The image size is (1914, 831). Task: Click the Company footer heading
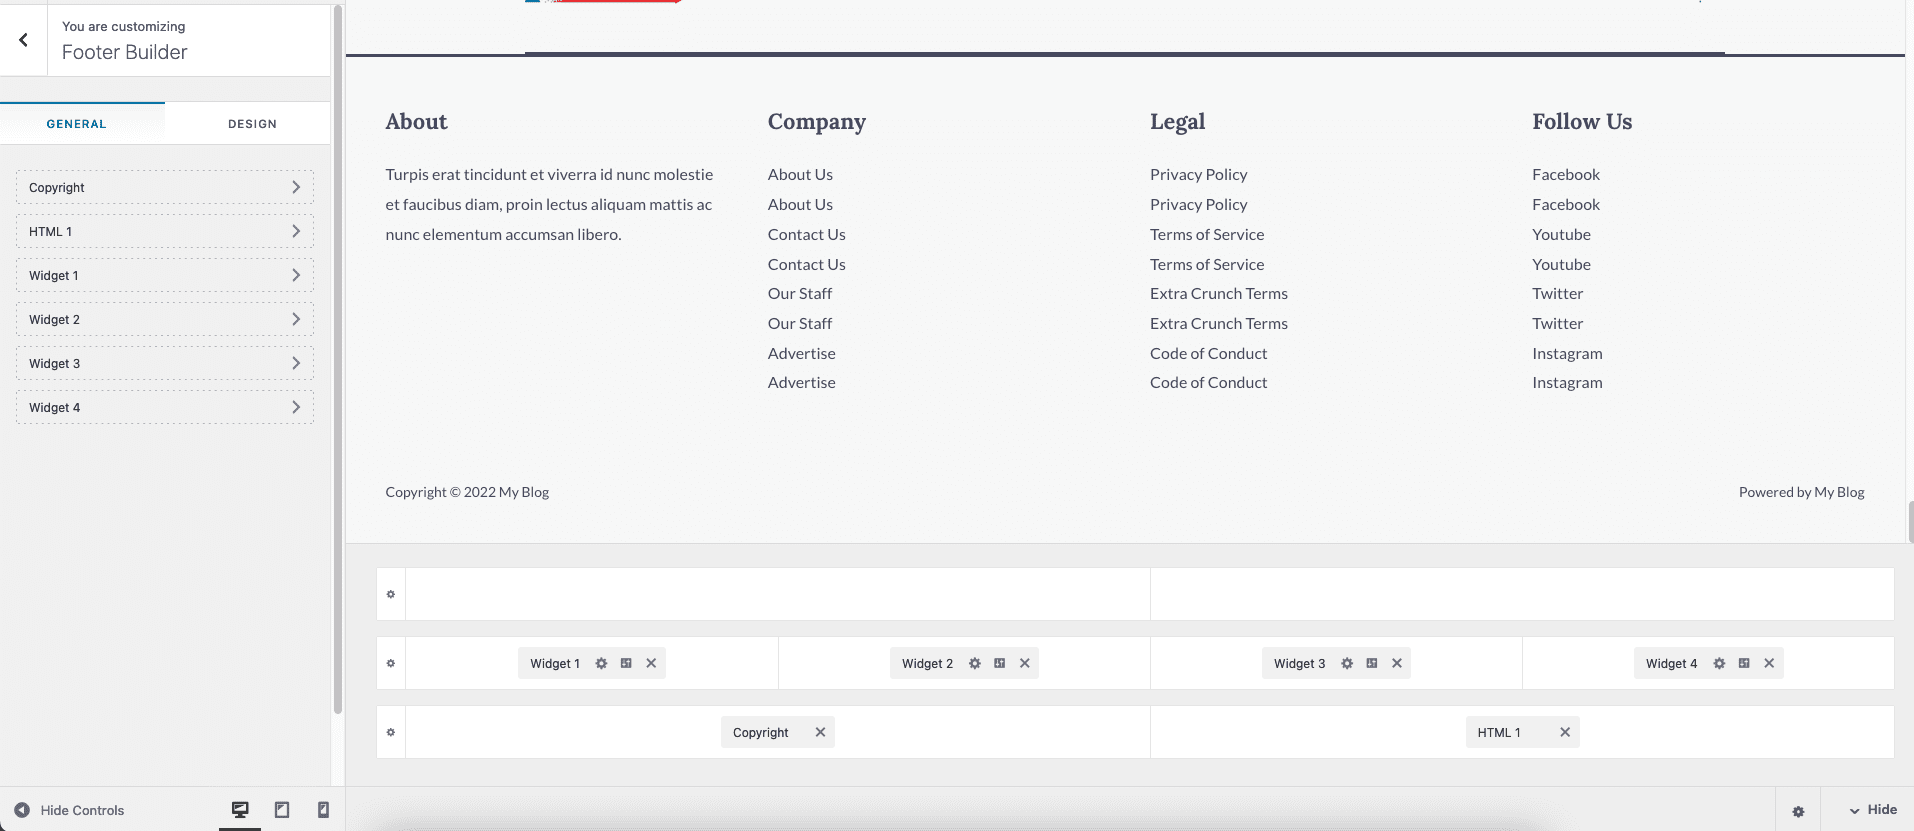coord(816,122)
